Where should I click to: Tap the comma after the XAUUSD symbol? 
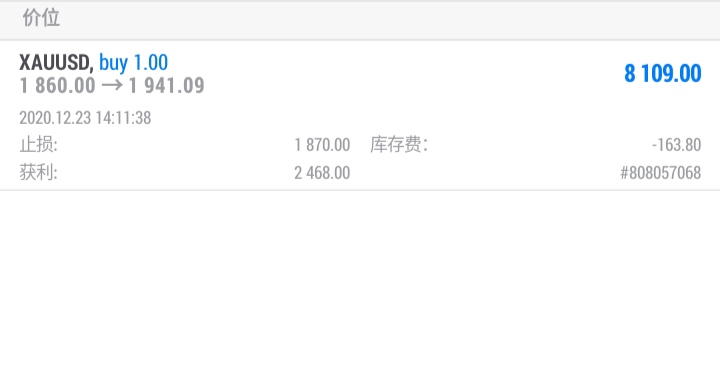click(x=91, y=69)
